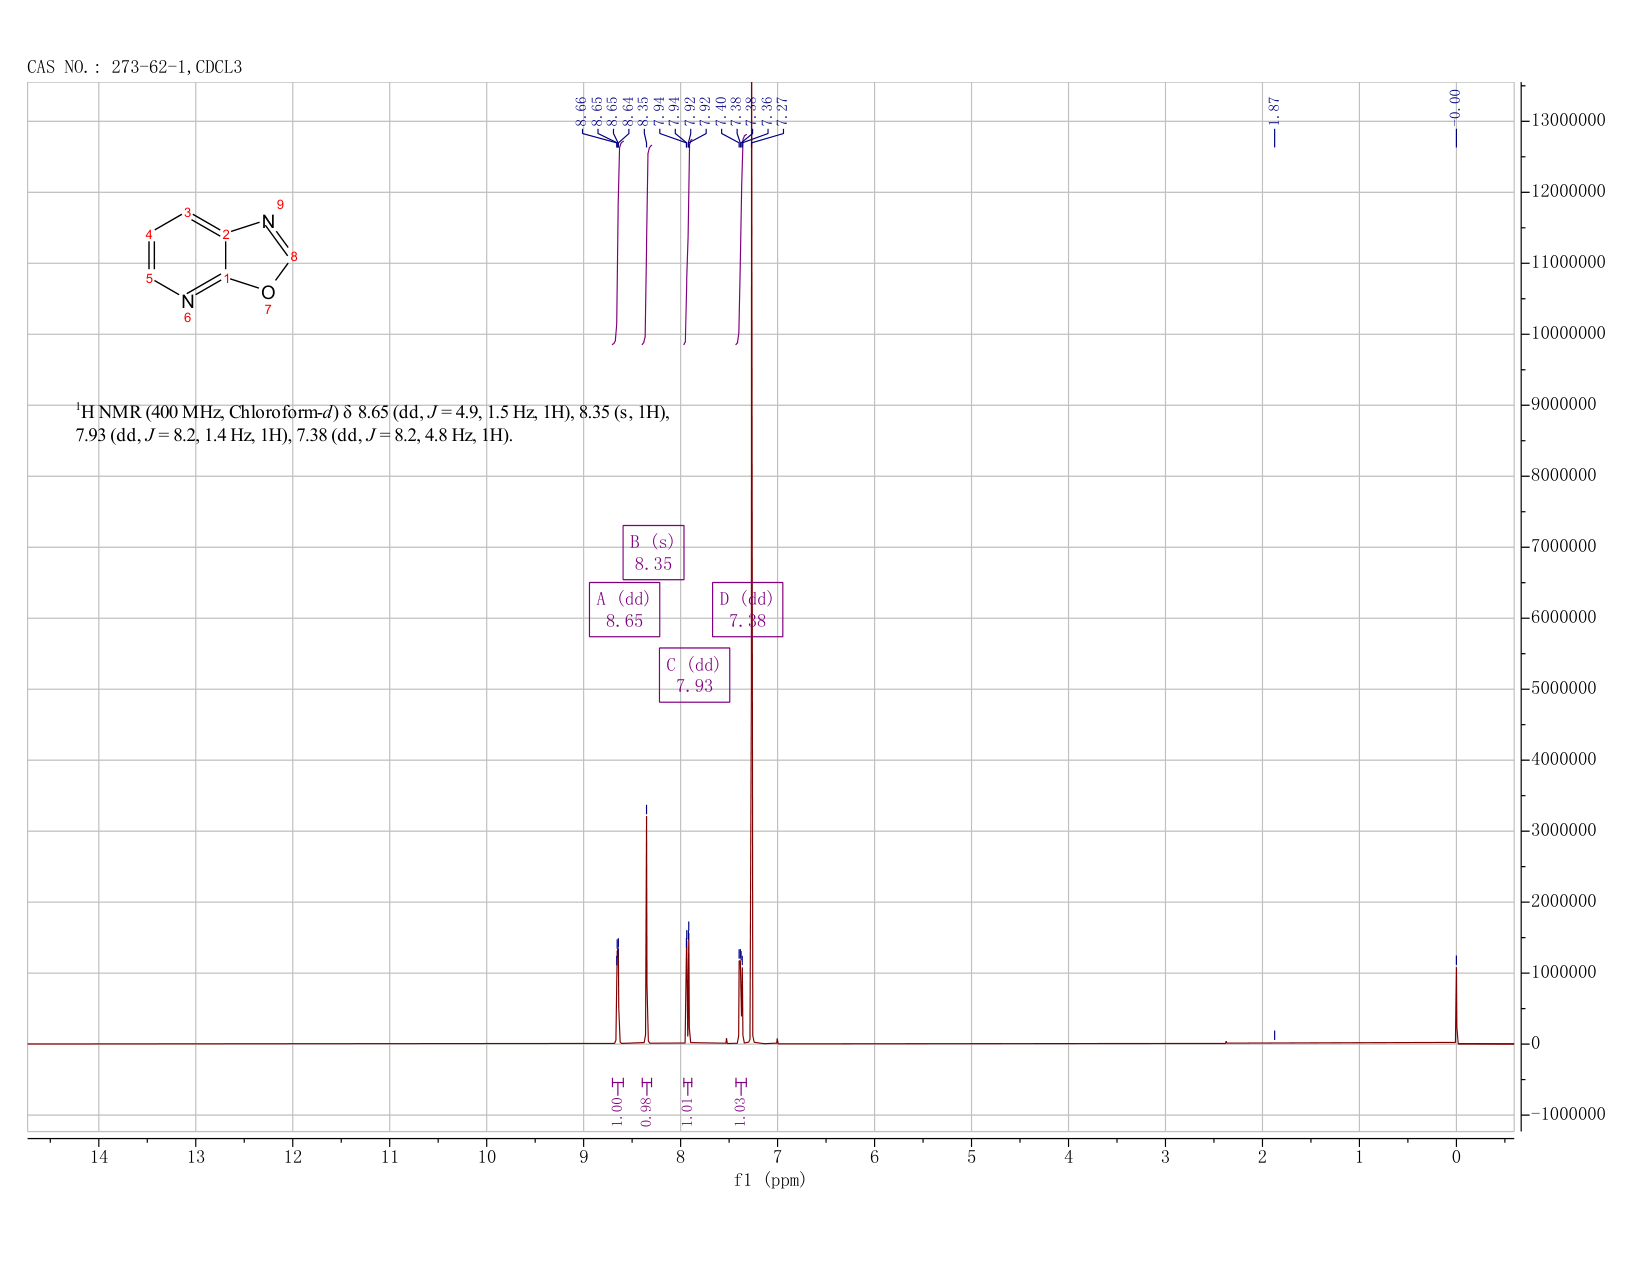The width and height of the screenshot is (1650, 1275).
Task: Click the purple integral curve above 8.65 ppm
Action: point(617,245)
